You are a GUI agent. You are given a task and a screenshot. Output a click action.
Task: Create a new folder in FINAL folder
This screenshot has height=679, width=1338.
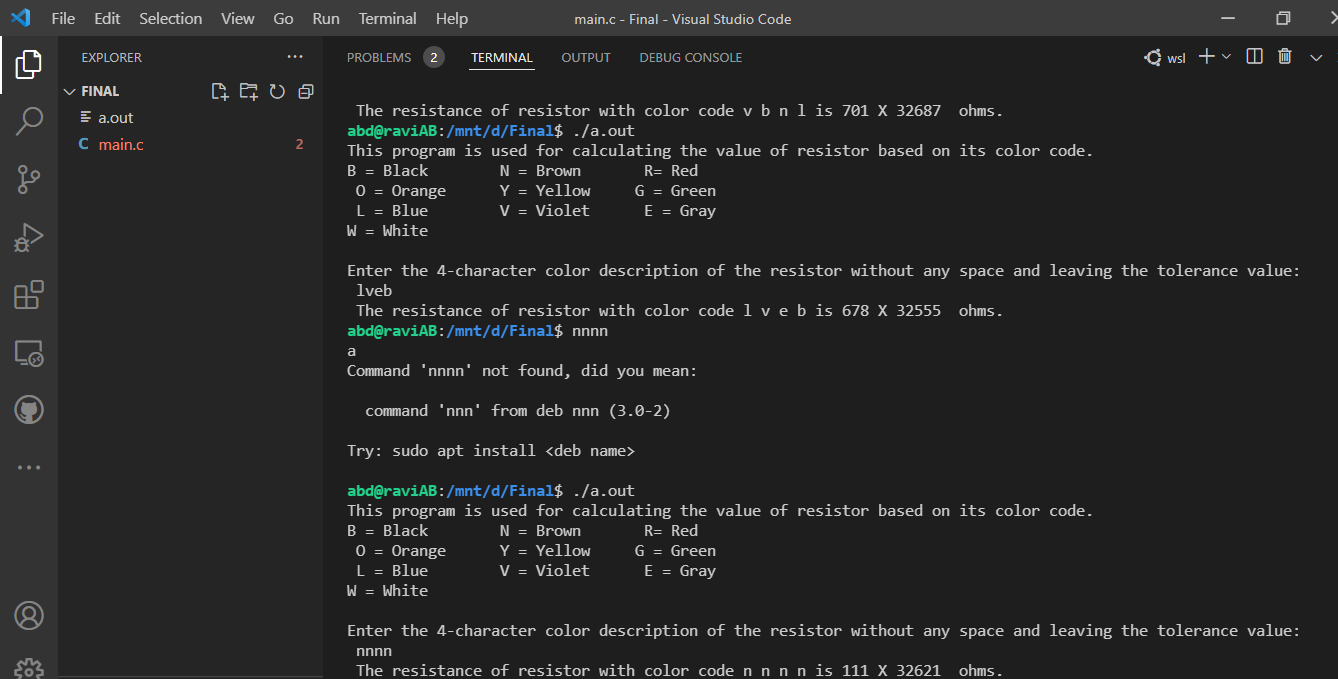pyautogui.click(x=249, y=91)
